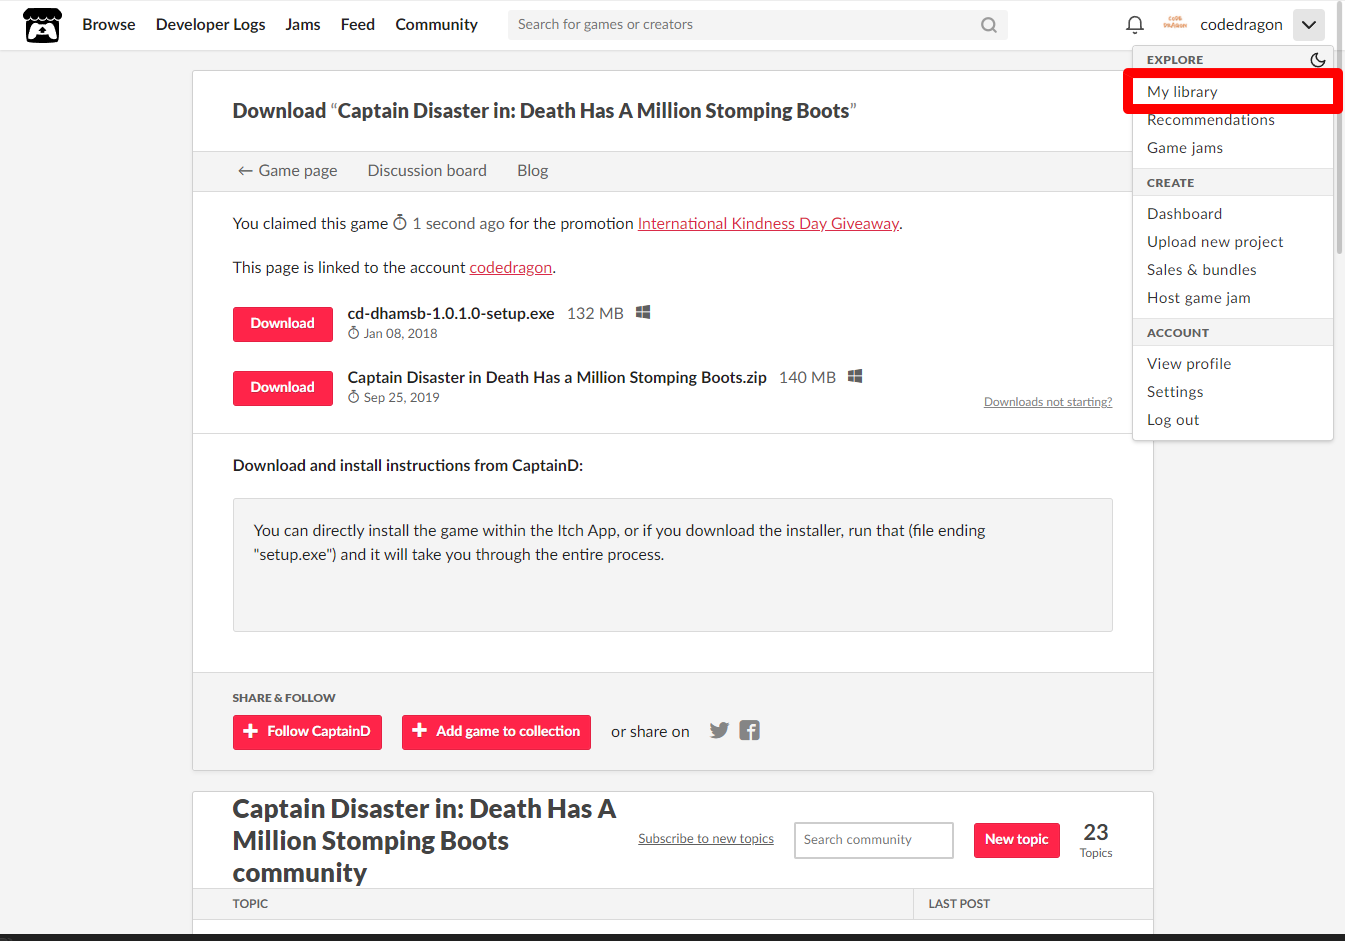Open the Discussion board tab

click(427, 171)
